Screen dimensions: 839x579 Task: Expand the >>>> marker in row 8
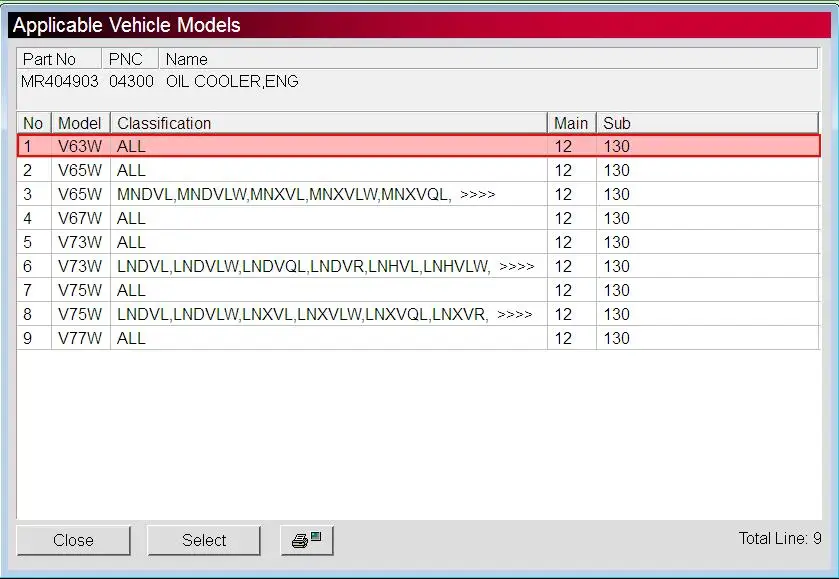tap(515, 315)
